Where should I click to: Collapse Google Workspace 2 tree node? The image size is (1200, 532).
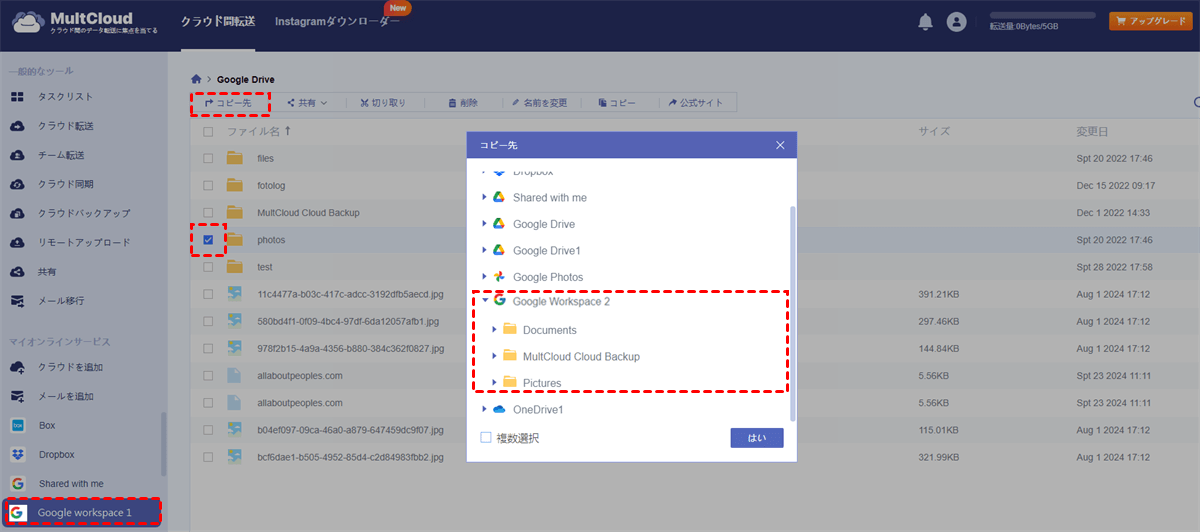pos(485,300)
